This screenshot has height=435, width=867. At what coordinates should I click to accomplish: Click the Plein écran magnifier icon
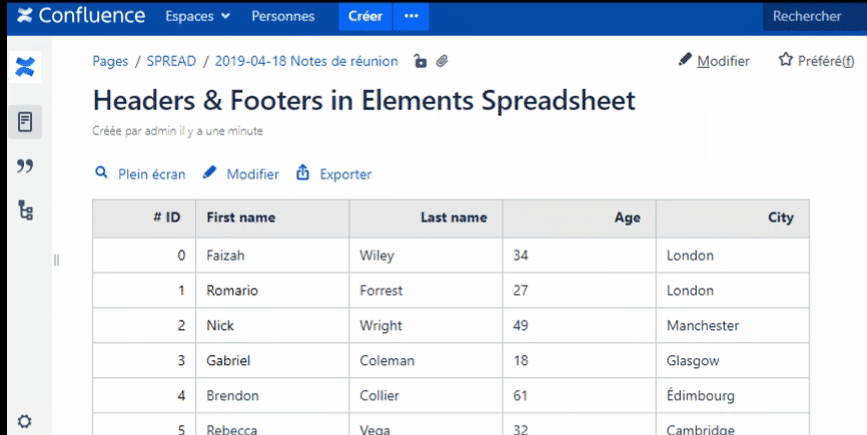tap(101, 173)
